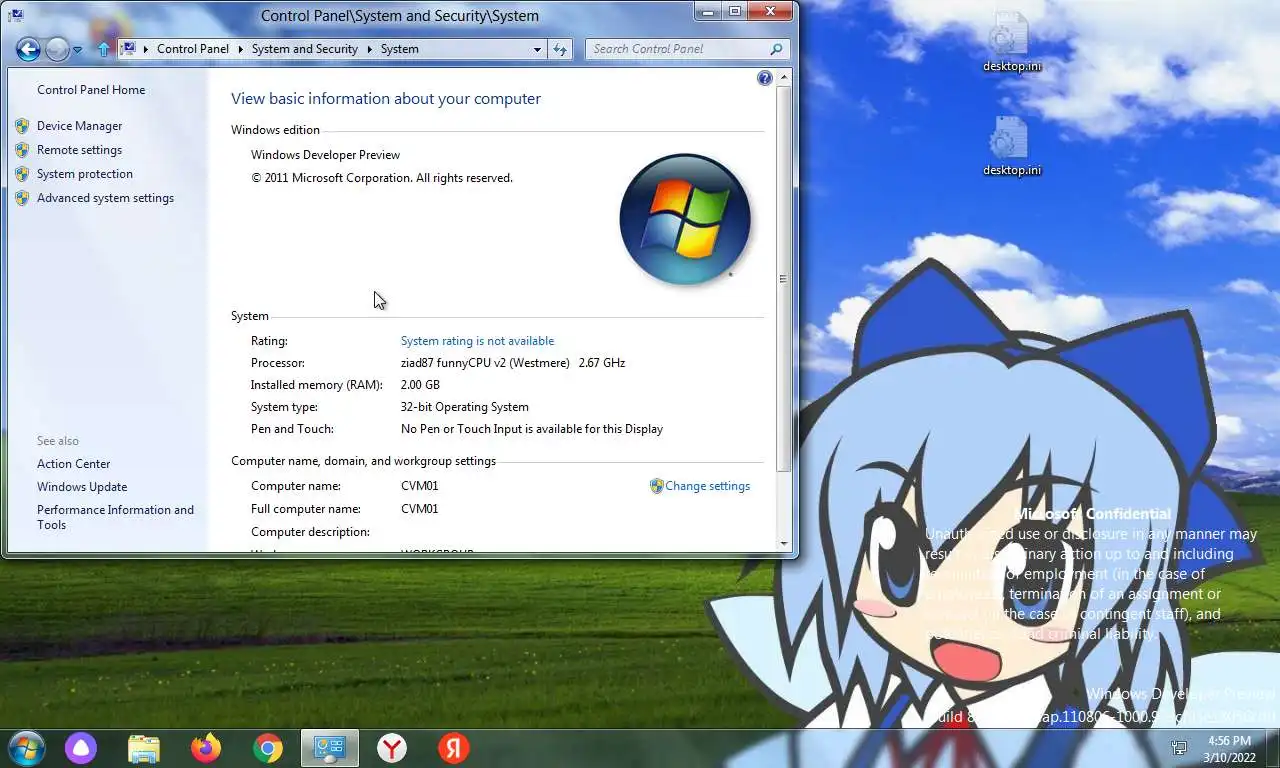Image resolution: width=1280 pixels, height=768 pixels.
Task: Open Windows Update link
Action: coord(82,487)
